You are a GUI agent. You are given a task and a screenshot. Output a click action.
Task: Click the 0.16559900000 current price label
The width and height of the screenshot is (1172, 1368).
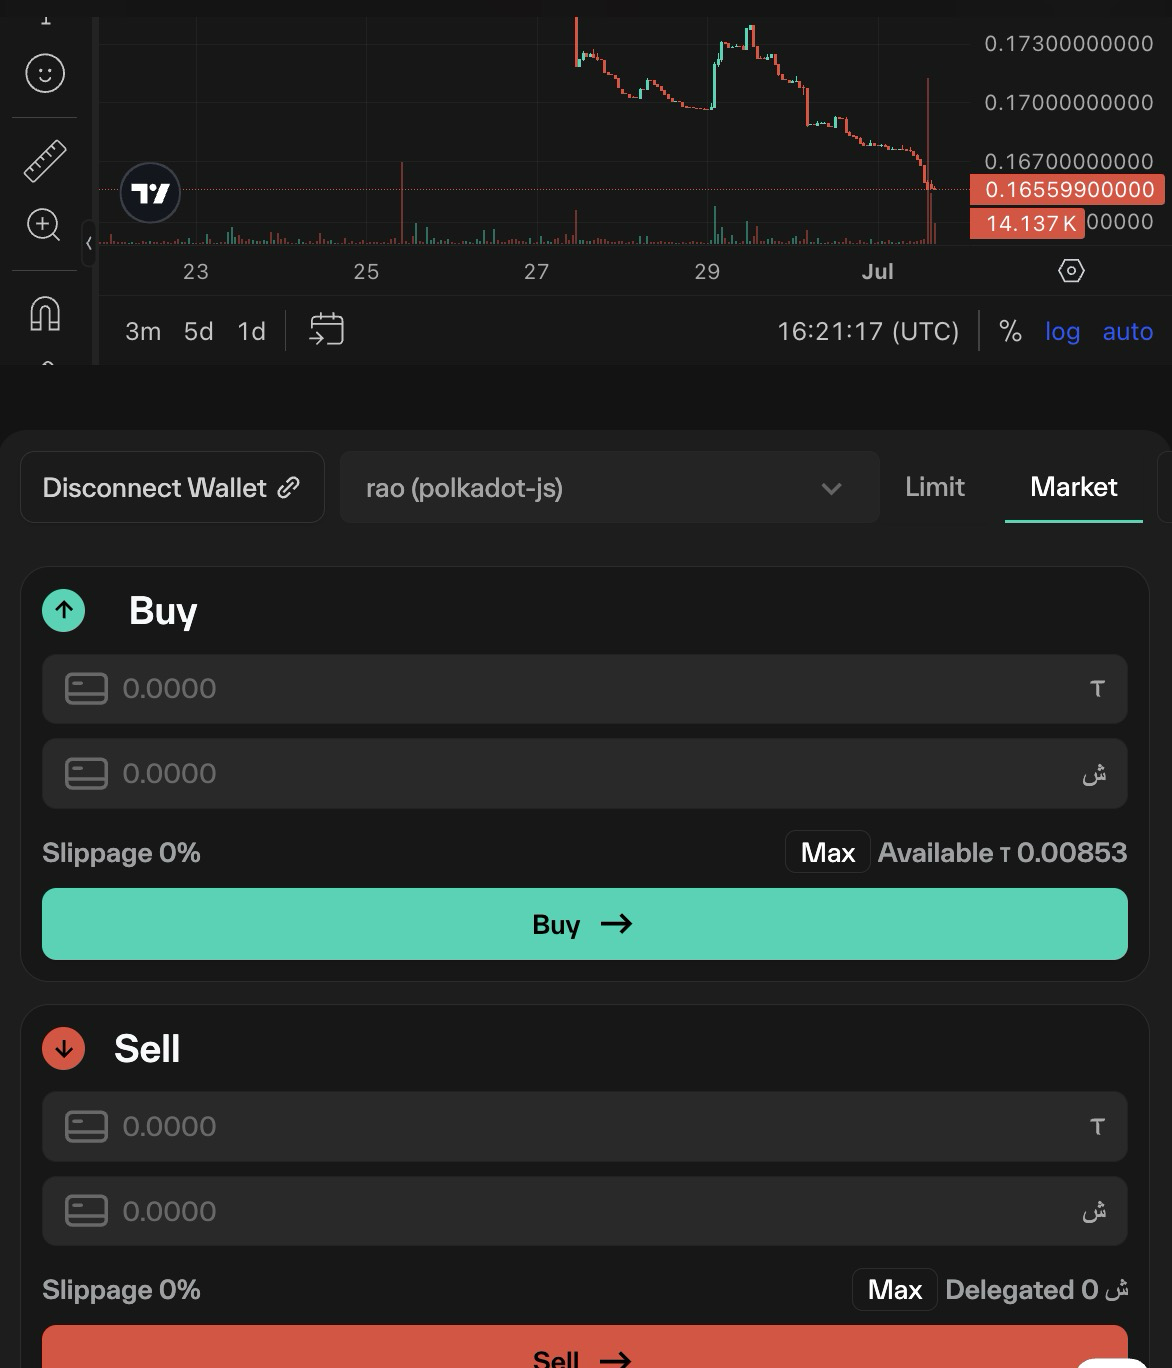point(1067,190)
